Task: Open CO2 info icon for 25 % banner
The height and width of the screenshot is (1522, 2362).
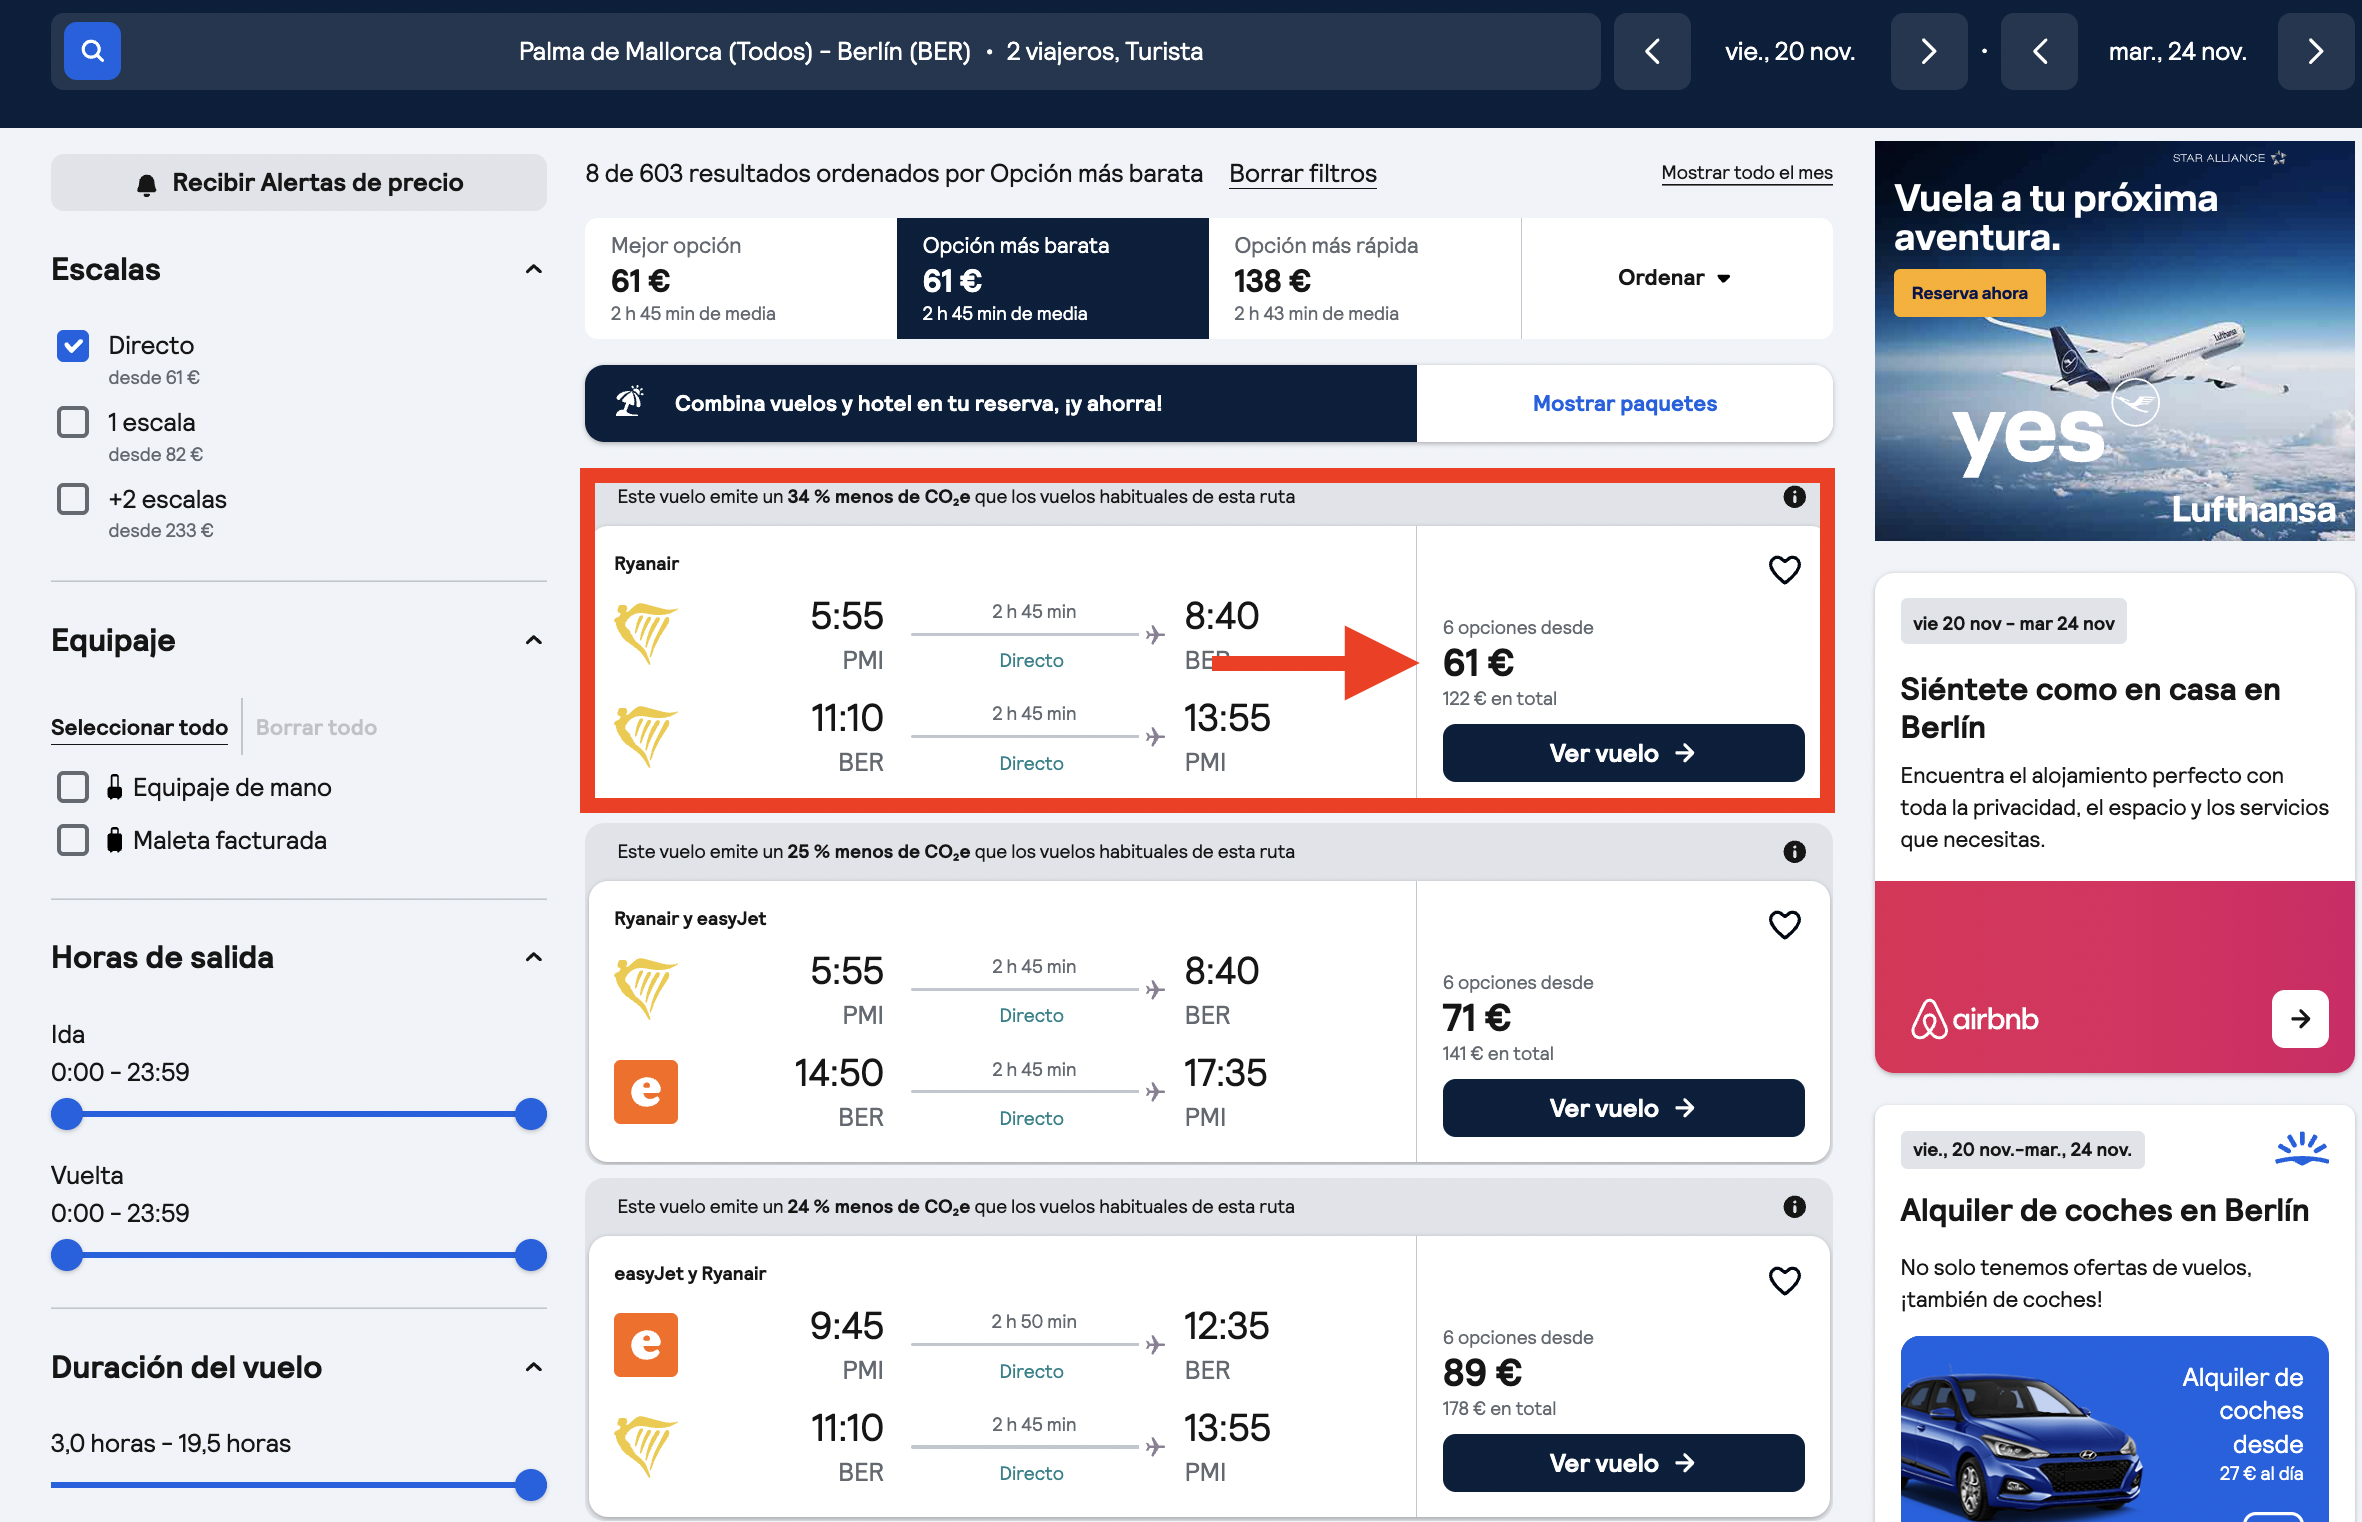Action: [x=1795, y=852]
